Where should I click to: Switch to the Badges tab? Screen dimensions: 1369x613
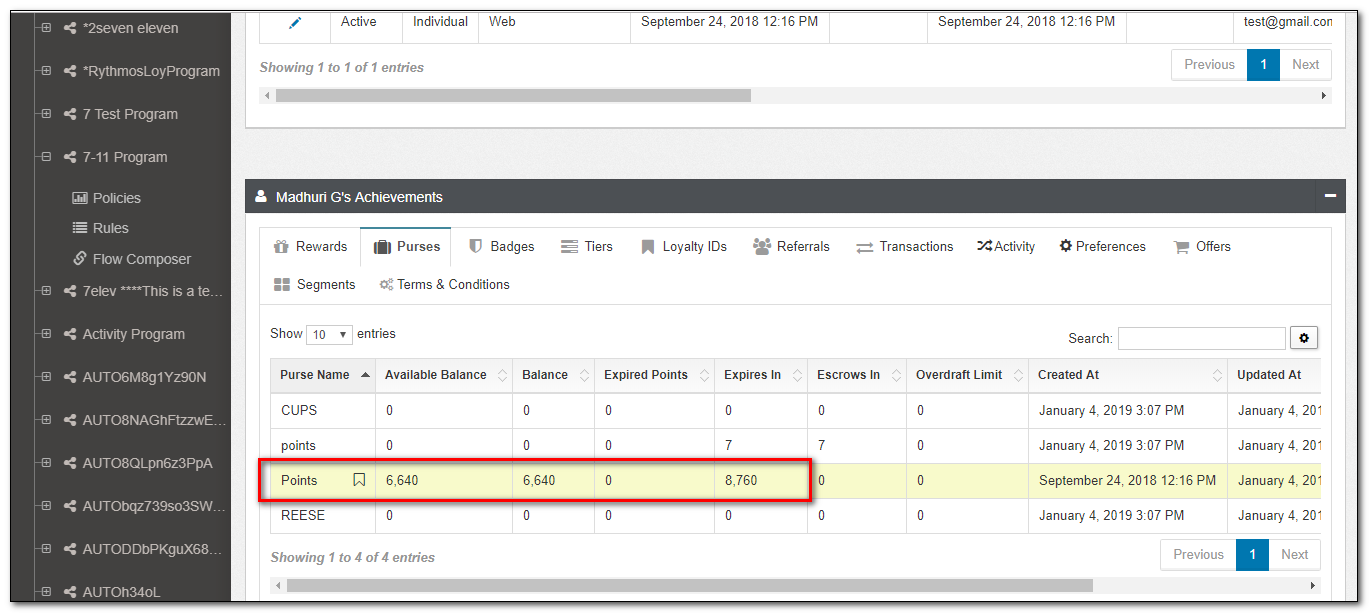tap(501, 247)
